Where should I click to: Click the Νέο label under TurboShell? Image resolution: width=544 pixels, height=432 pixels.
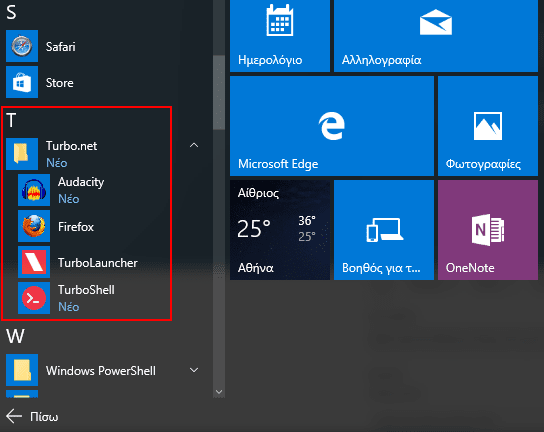pos(69,307)
